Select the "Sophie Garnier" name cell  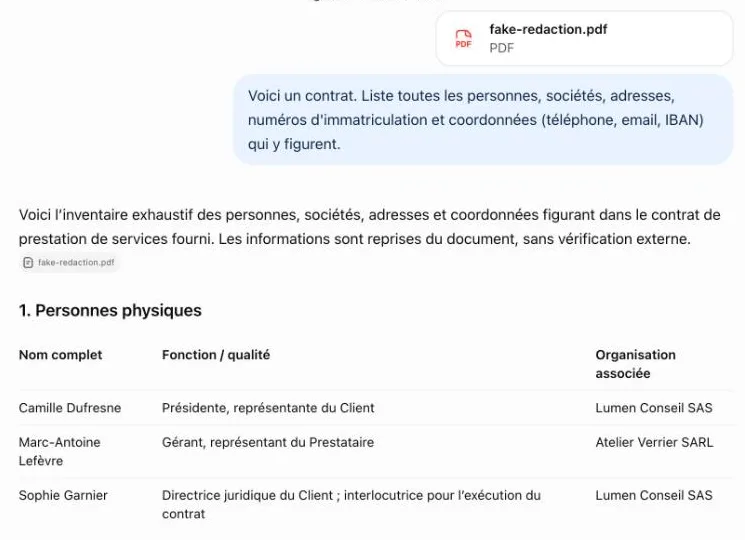click(63, 495)
